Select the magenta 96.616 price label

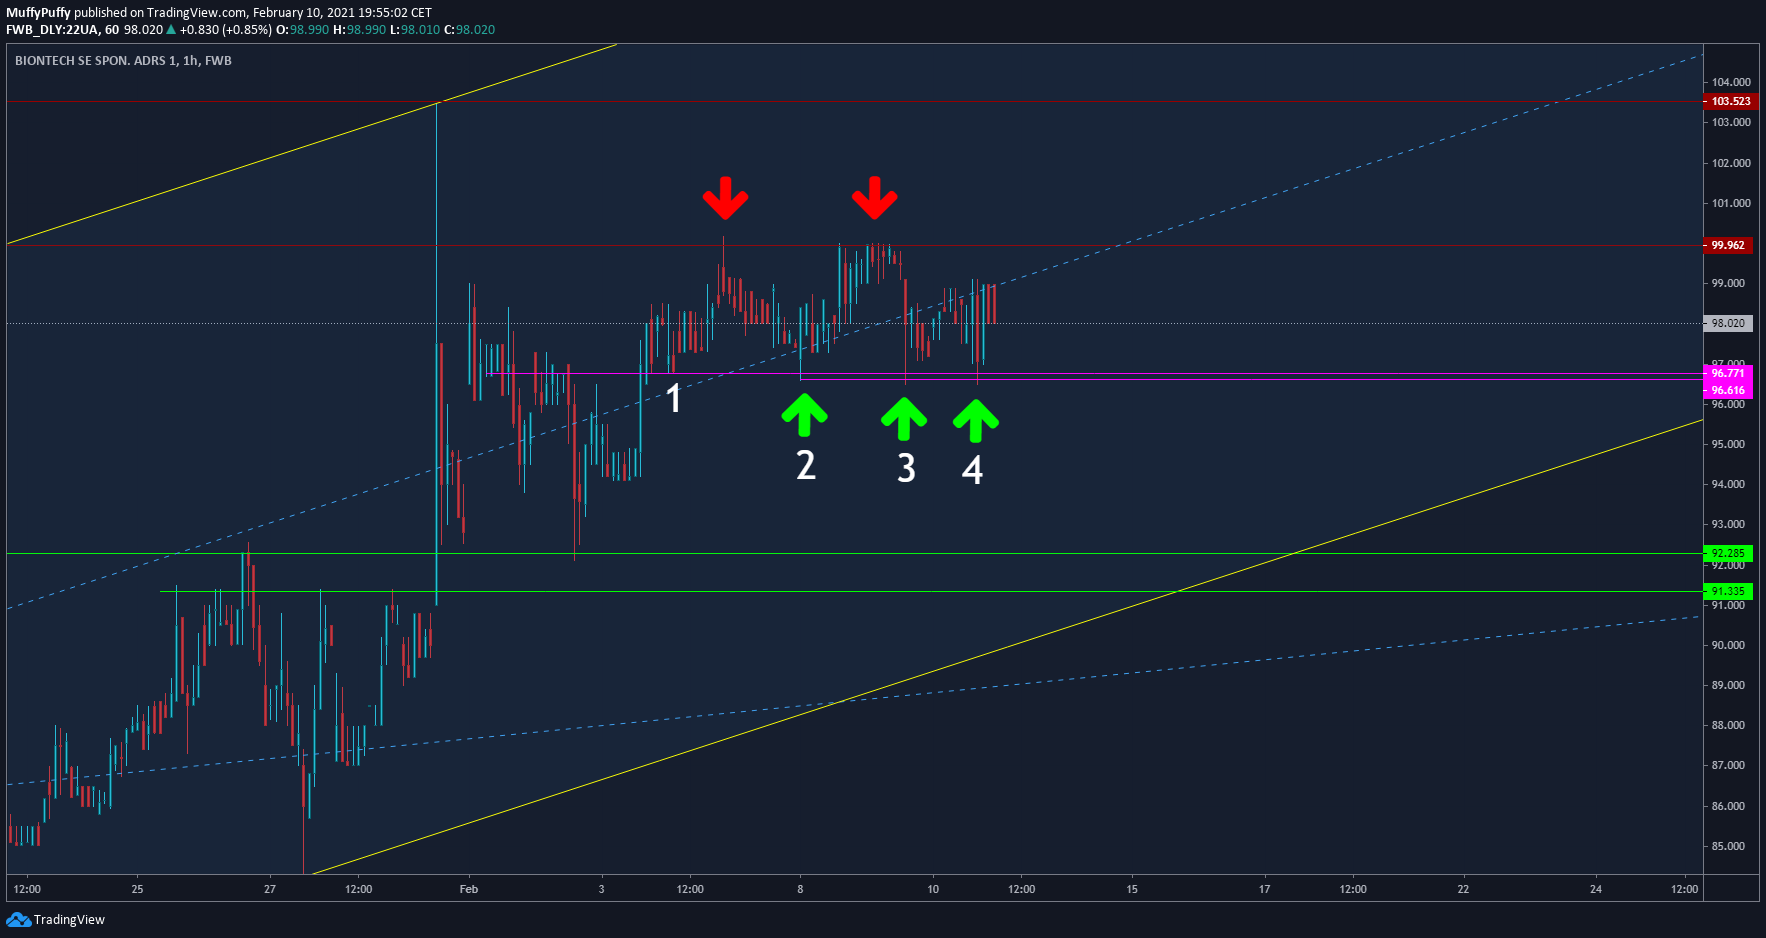tap(1728, 390)
